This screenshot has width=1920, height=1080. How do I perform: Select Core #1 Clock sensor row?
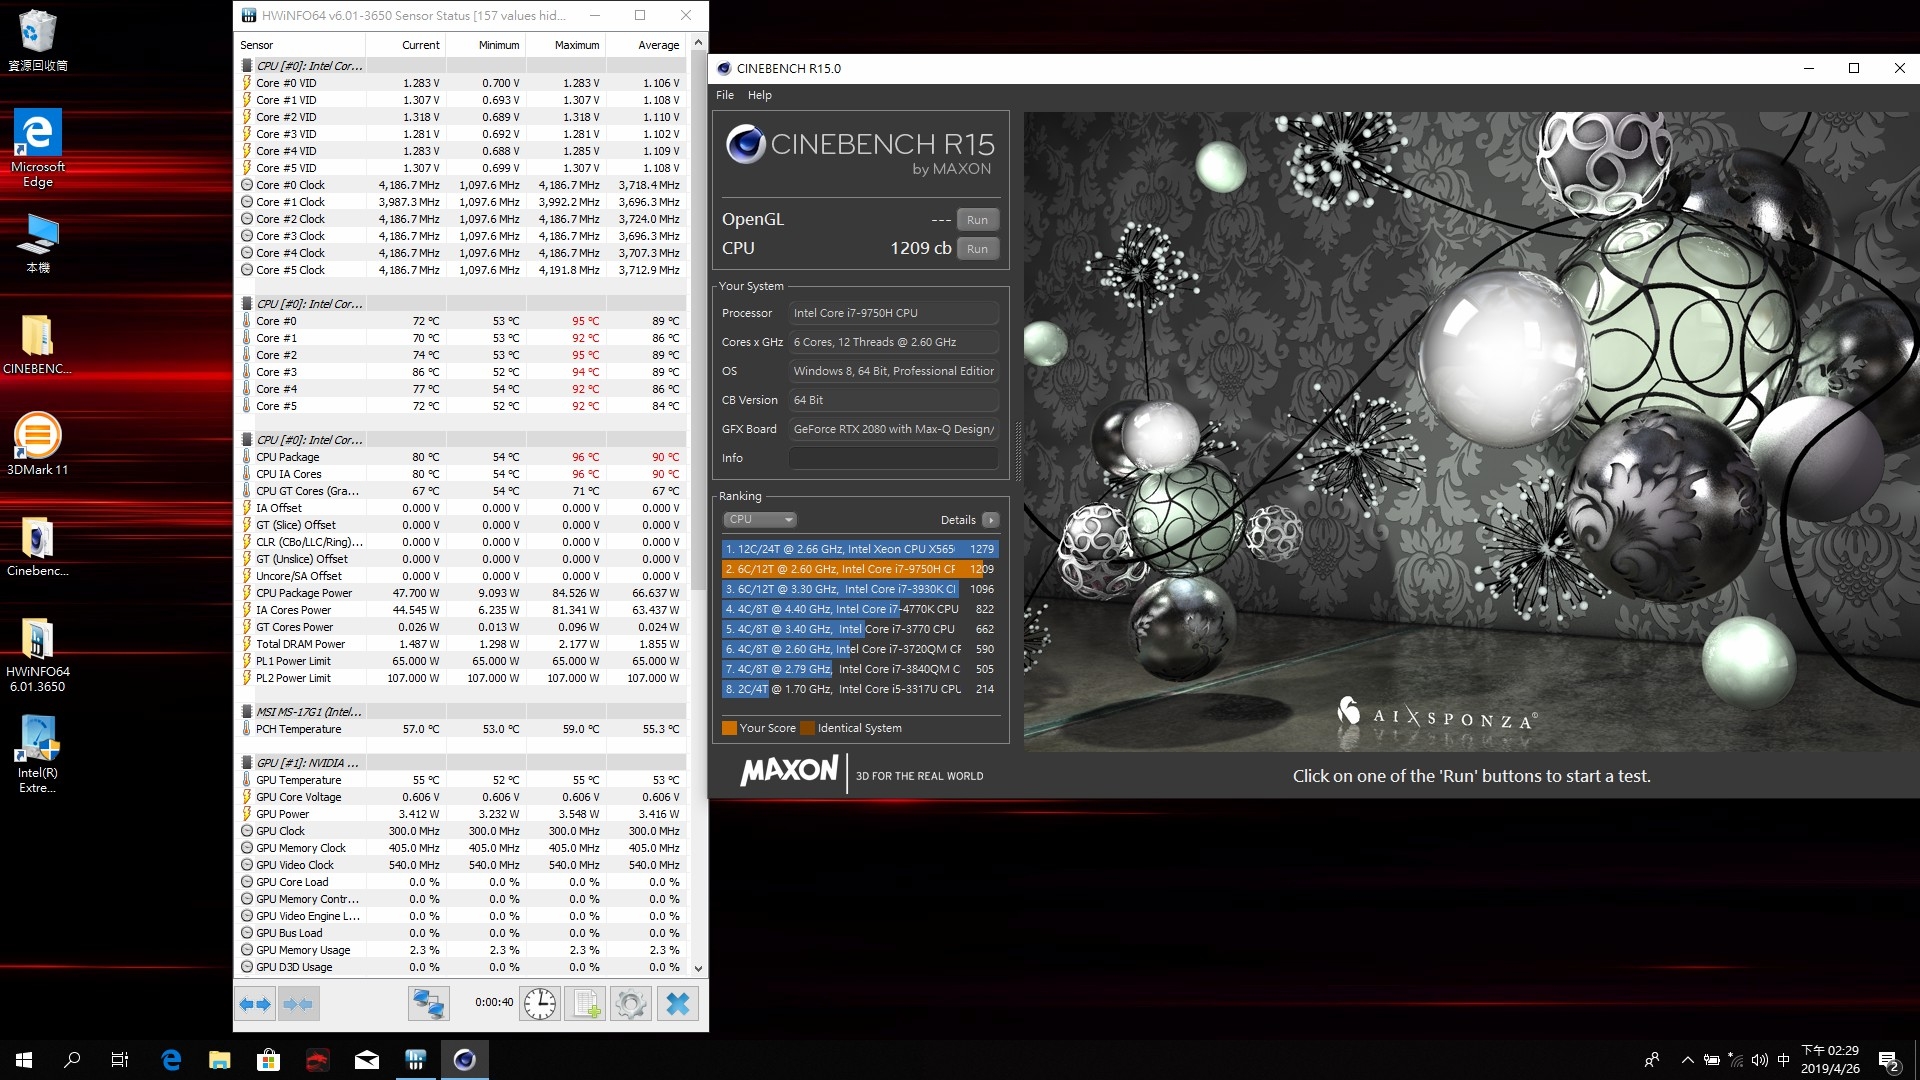pyautogui.click(x=461, y=202)
